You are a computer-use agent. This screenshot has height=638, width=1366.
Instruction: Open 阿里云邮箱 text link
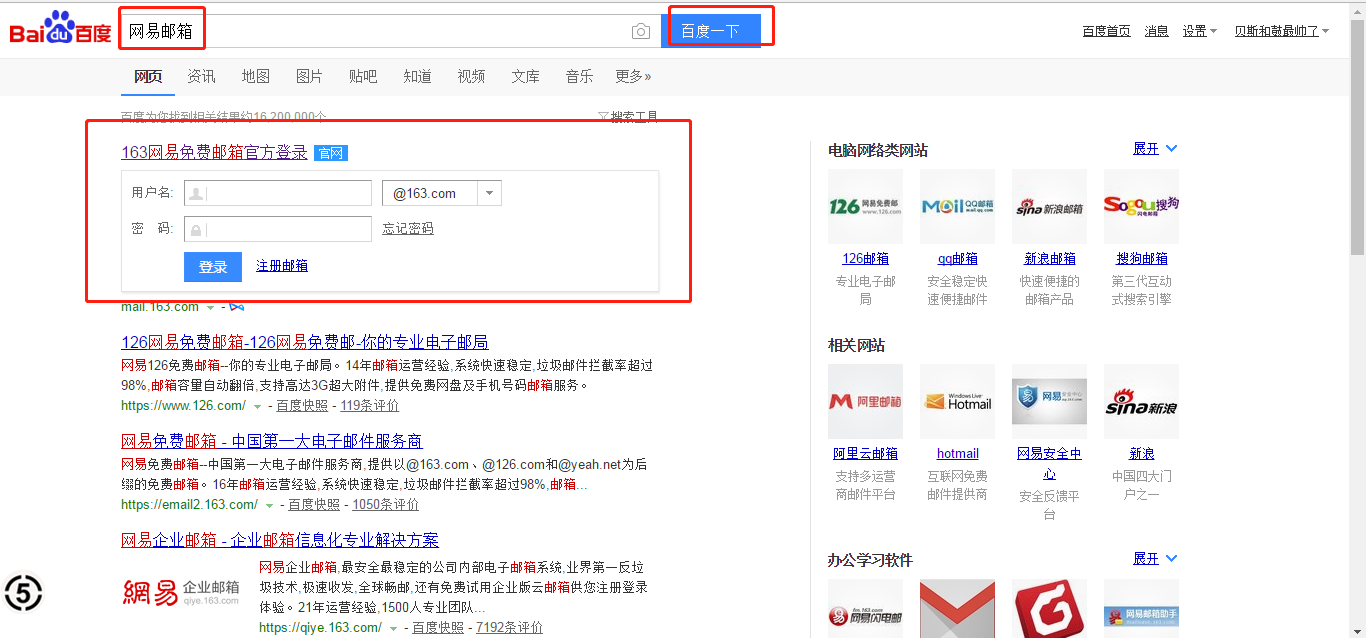pyautogui.click(x=865, y=453)
